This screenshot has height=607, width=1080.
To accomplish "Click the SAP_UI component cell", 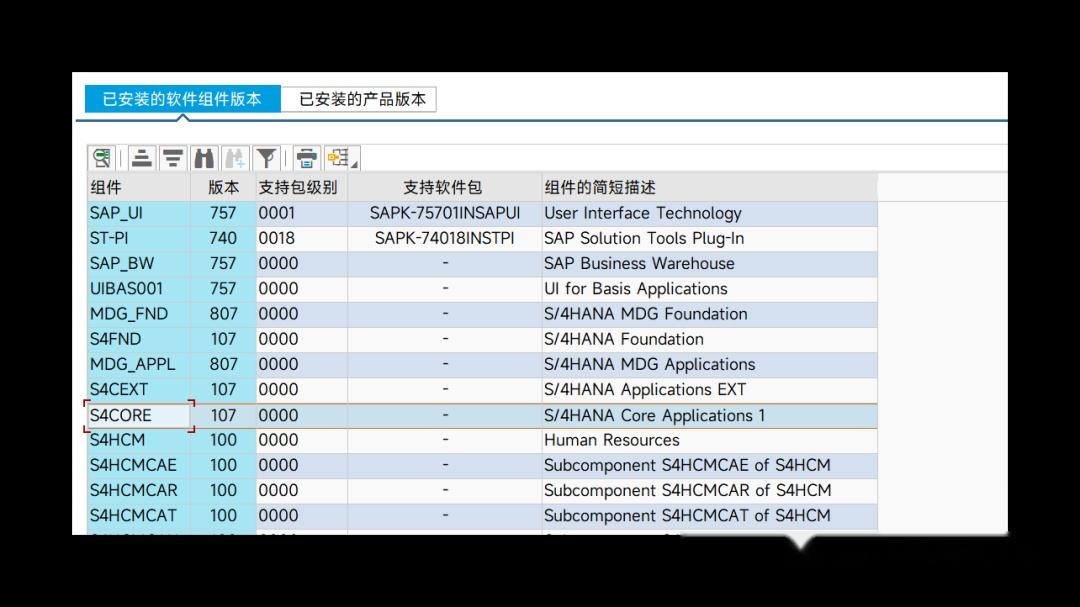I will (138, 213).
